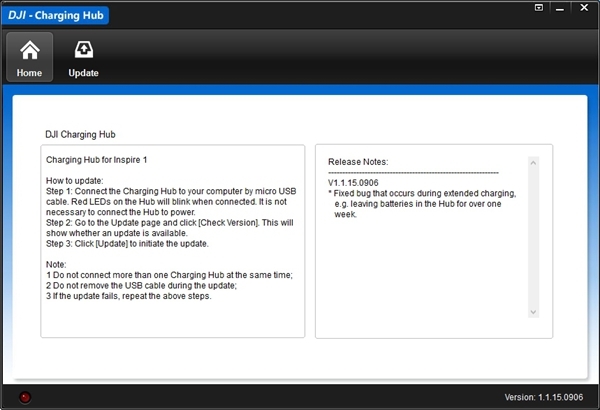This screenshot has width=600, height=410.
Task: Click 'Charging Hub for Inspire 1' text
Action: click(96, 160)
